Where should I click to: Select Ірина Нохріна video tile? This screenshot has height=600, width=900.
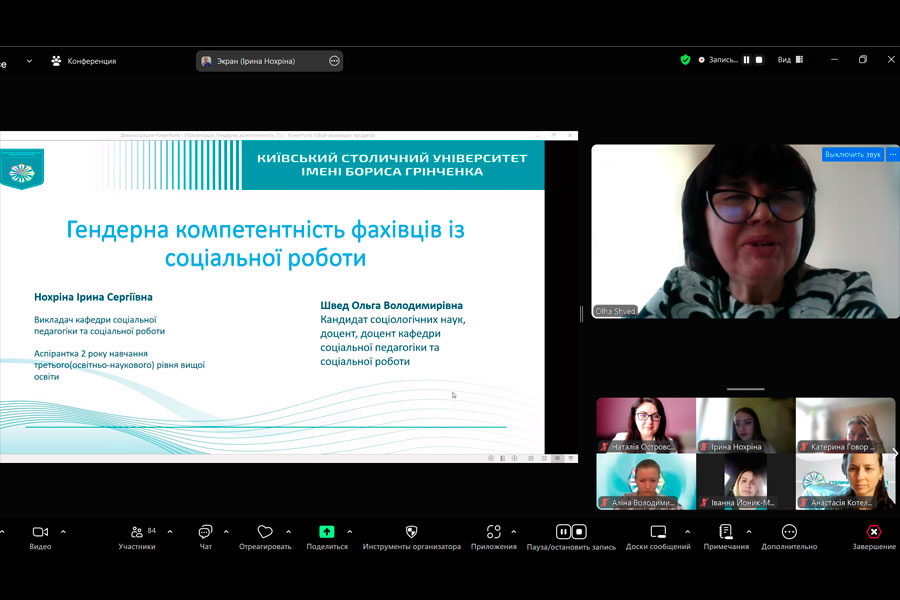pyautogui.click(x=746, y=425)
